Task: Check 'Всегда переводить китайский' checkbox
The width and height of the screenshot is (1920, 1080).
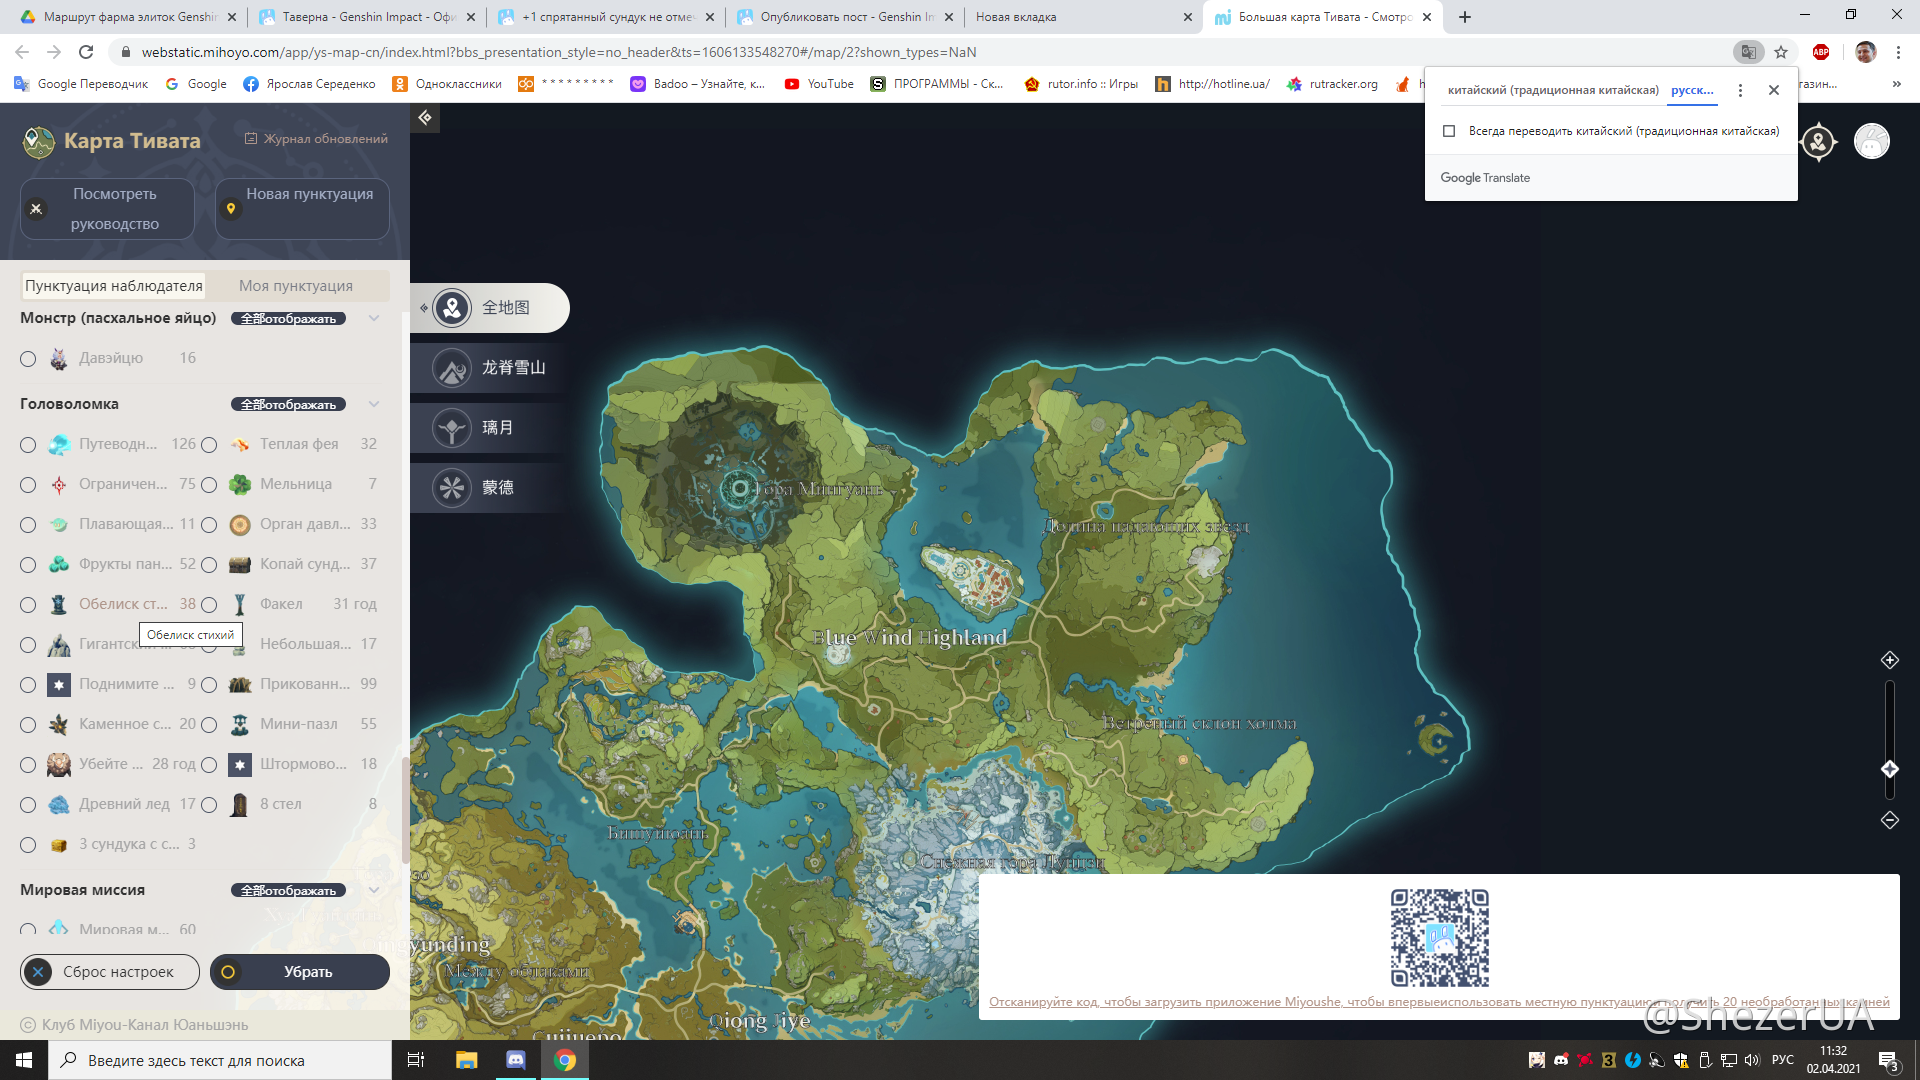Action: [1449, 131]
